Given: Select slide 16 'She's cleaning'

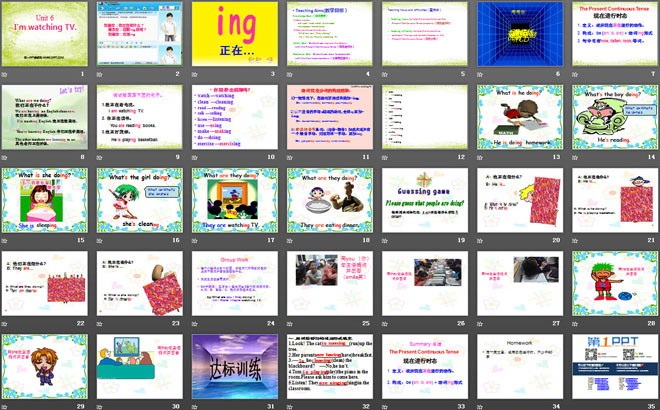Looking at the screenshot, I should (140, 200).
